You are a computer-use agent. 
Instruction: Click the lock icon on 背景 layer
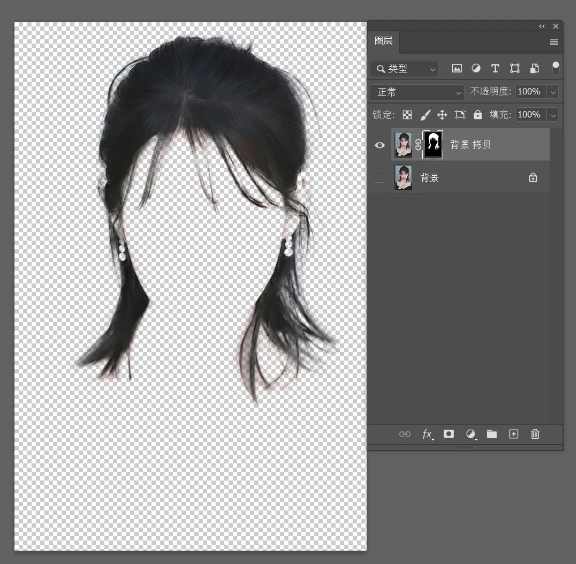(x=533, y=178)
